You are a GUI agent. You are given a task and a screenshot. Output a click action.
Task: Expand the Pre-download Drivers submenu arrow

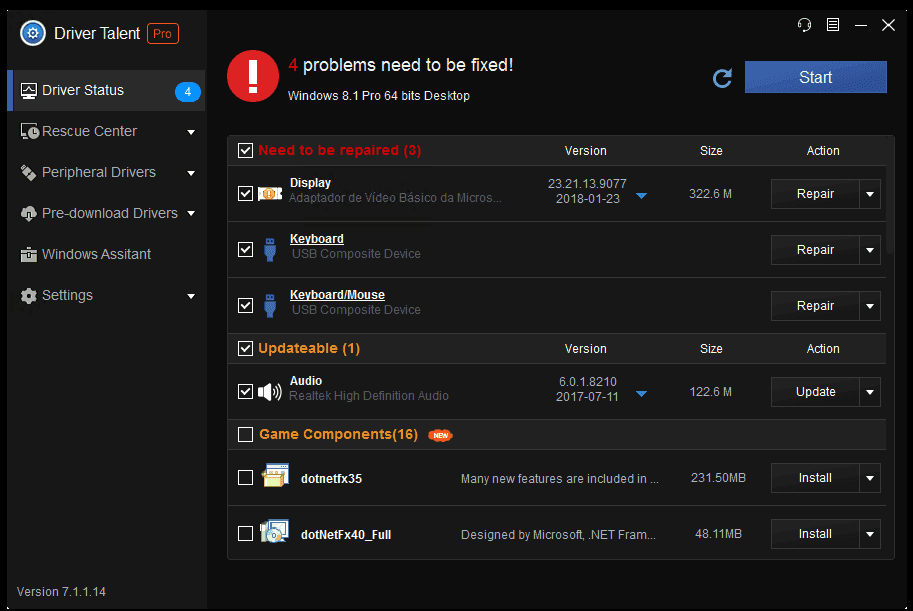point(191,214)
